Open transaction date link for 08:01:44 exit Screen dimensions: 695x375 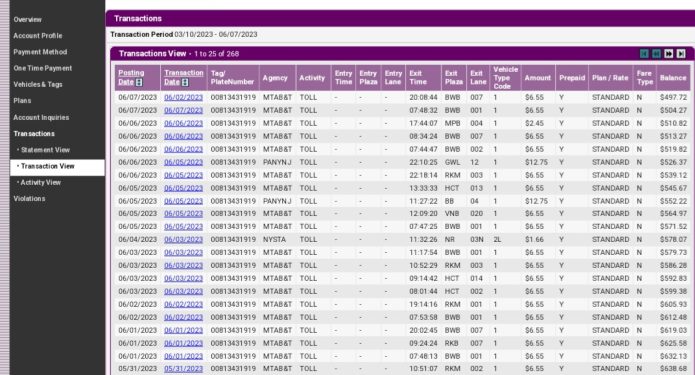[x=184, y=291]
